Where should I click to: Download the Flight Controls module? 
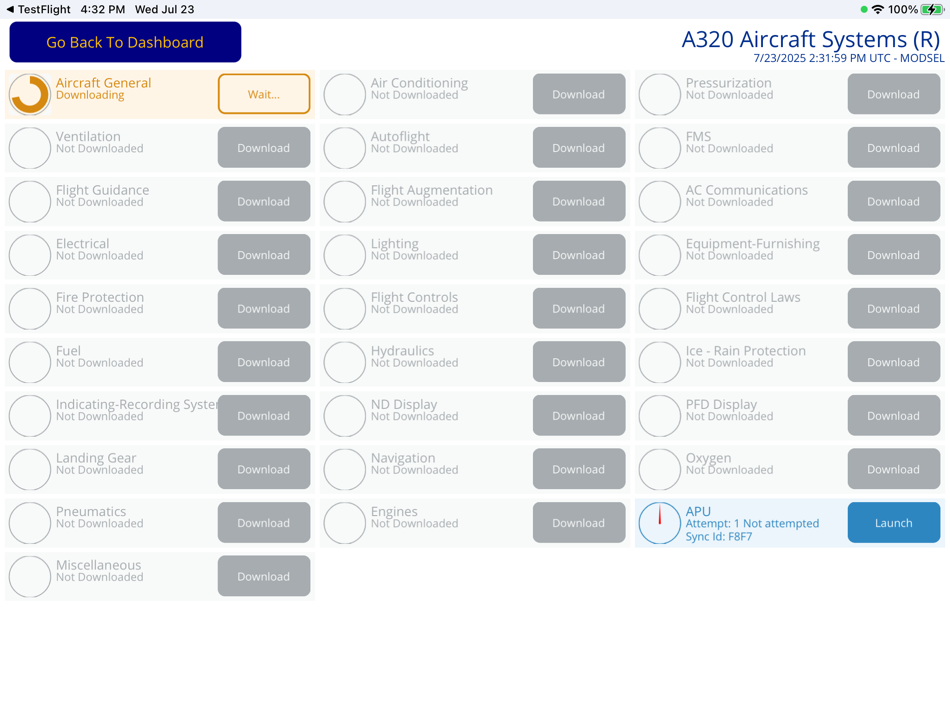(579, 308)
